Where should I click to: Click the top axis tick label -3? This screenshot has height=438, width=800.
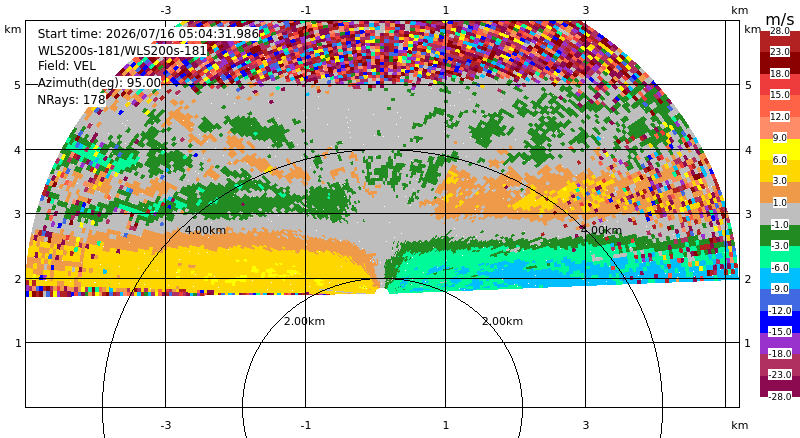pos(165,10)
